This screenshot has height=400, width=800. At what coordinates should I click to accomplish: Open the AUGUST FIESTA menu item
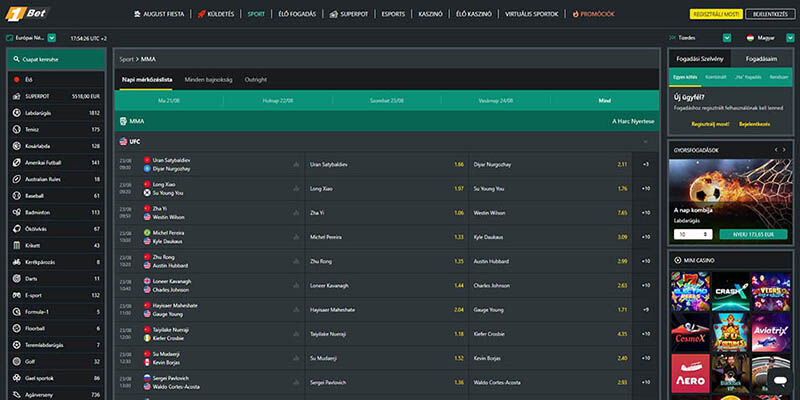[158, 14]
